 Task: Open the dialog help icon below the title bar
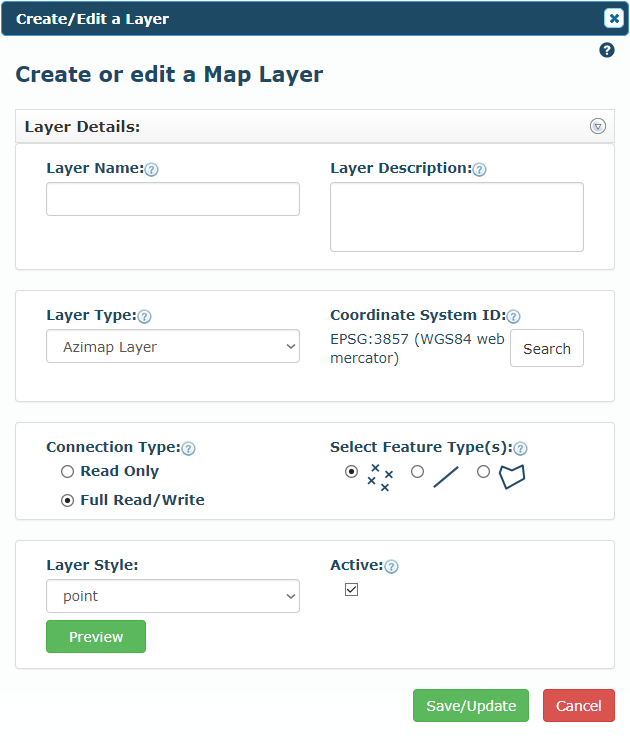(607, 50)
